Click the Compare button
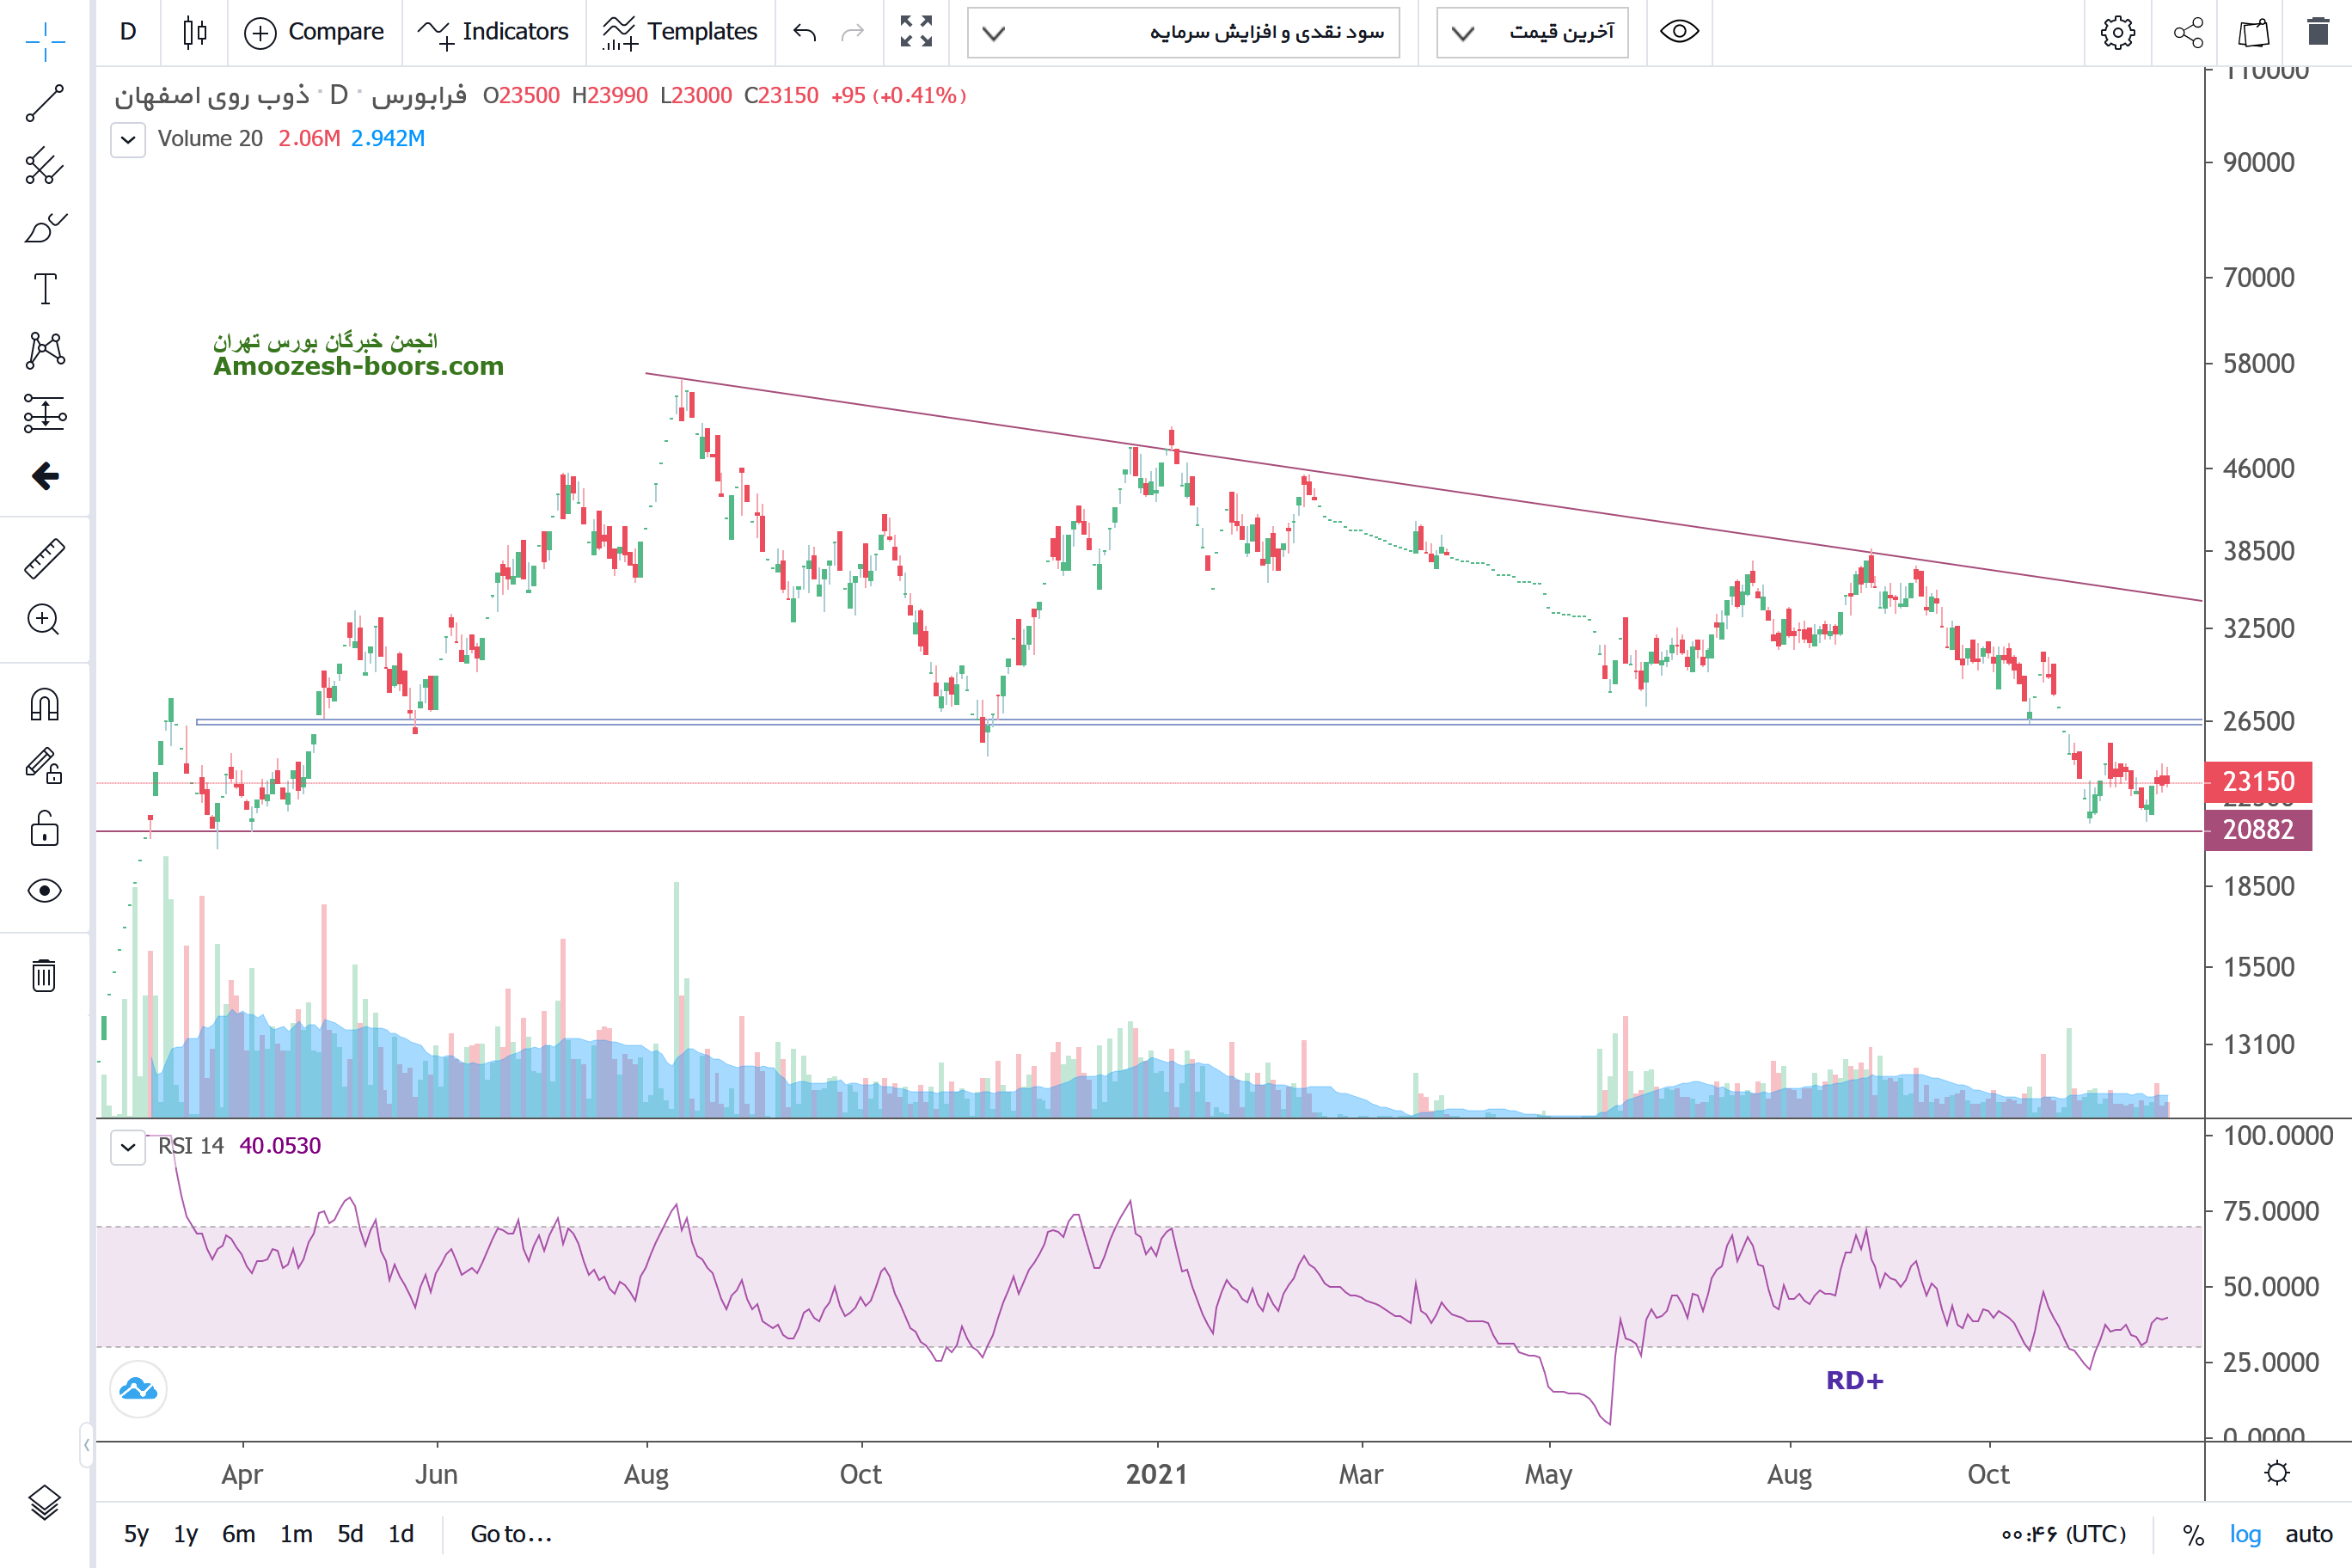Screen dimensions: 2352x1568 coord(314,32)
